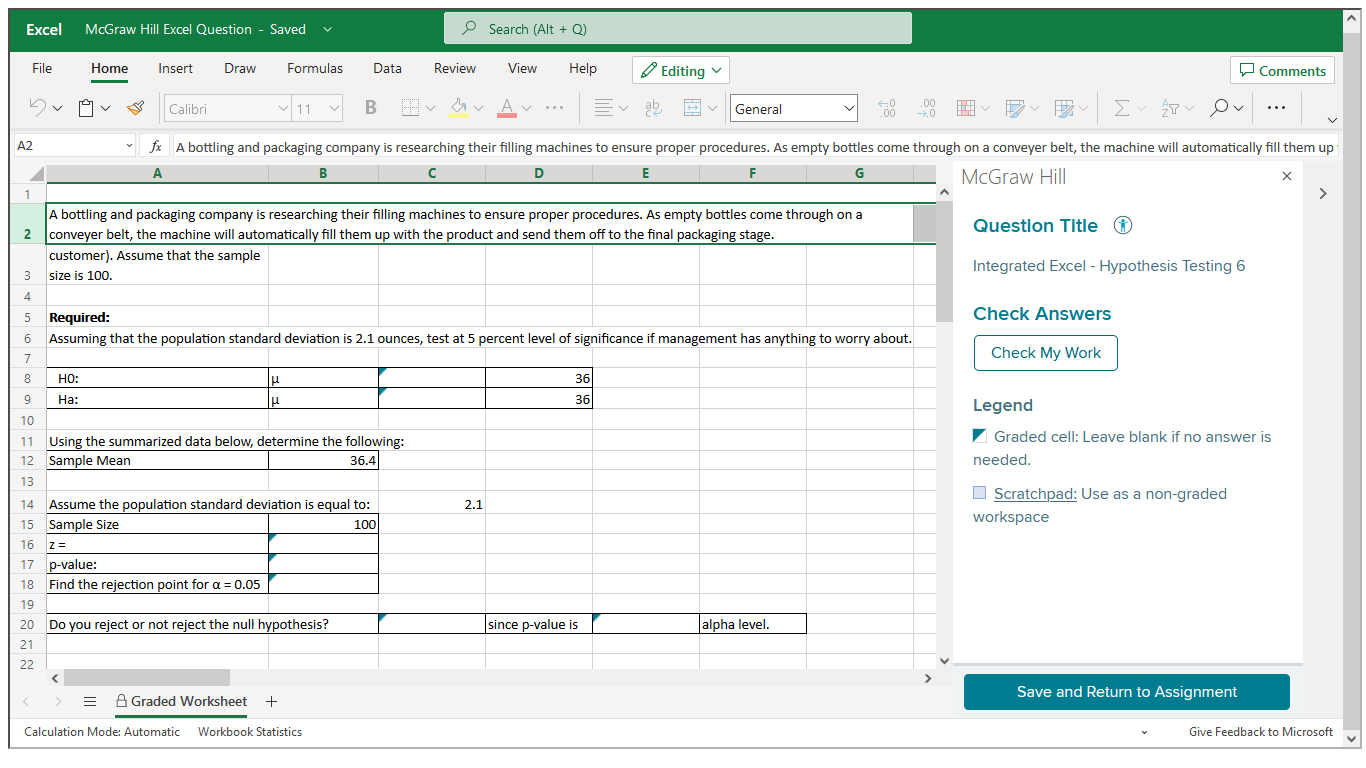1366x768 pixels.
Task: Apply the Font Color to selection
Action: tap(510, 107)
